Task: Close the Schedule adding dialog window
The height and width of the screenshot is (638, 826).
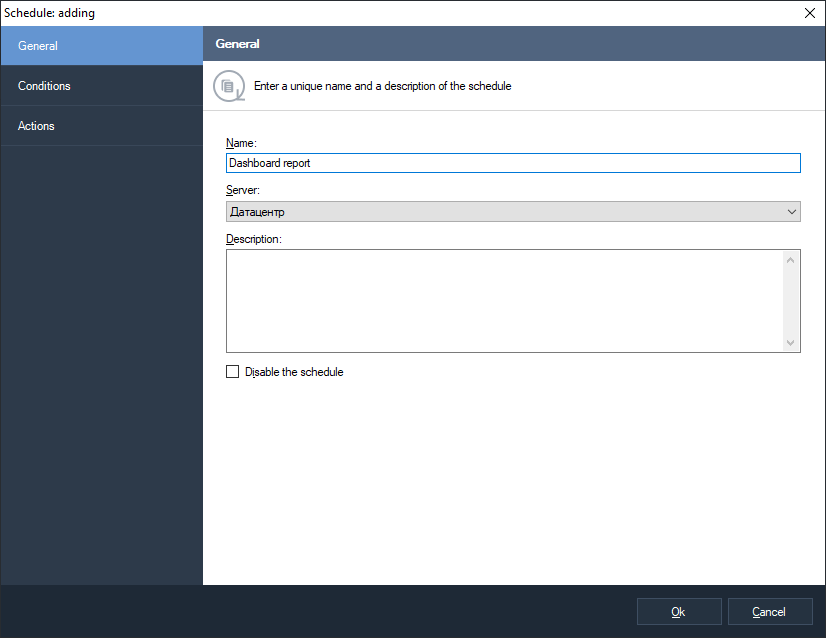Action: point(810,13)
